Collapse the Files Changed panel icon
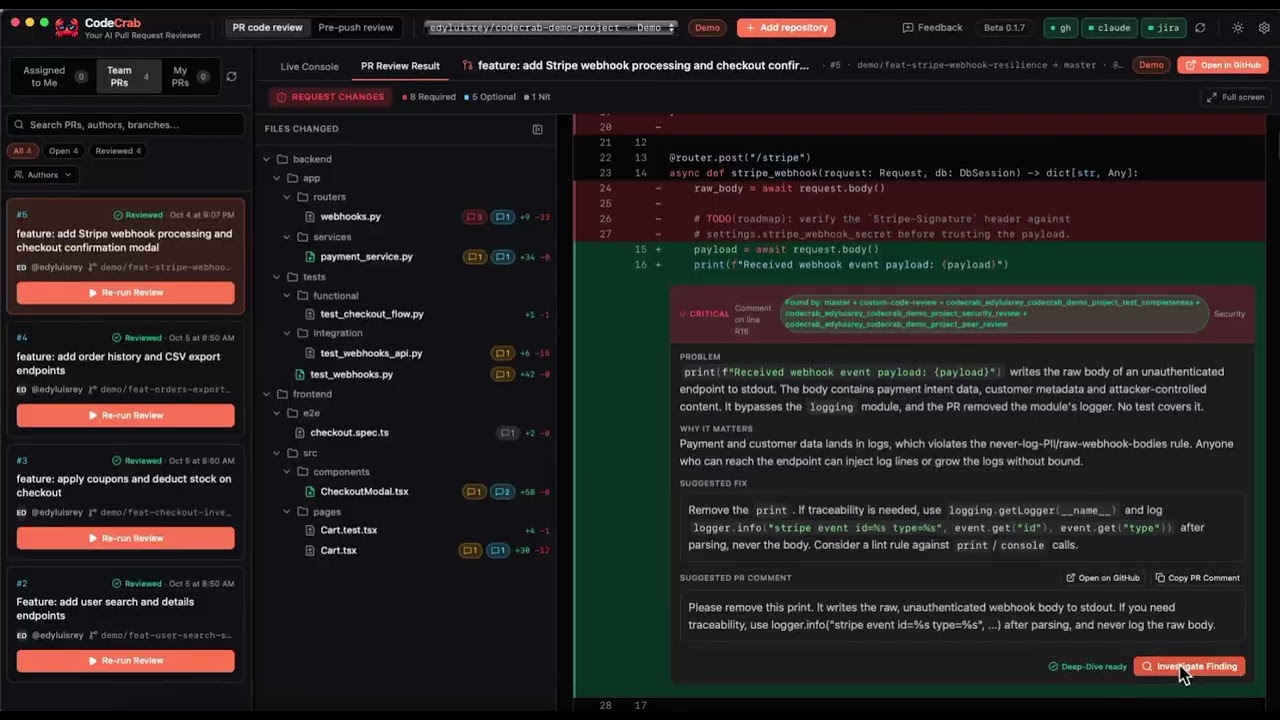Screen dimensions: 1280x720 click(x=537, y=129)
